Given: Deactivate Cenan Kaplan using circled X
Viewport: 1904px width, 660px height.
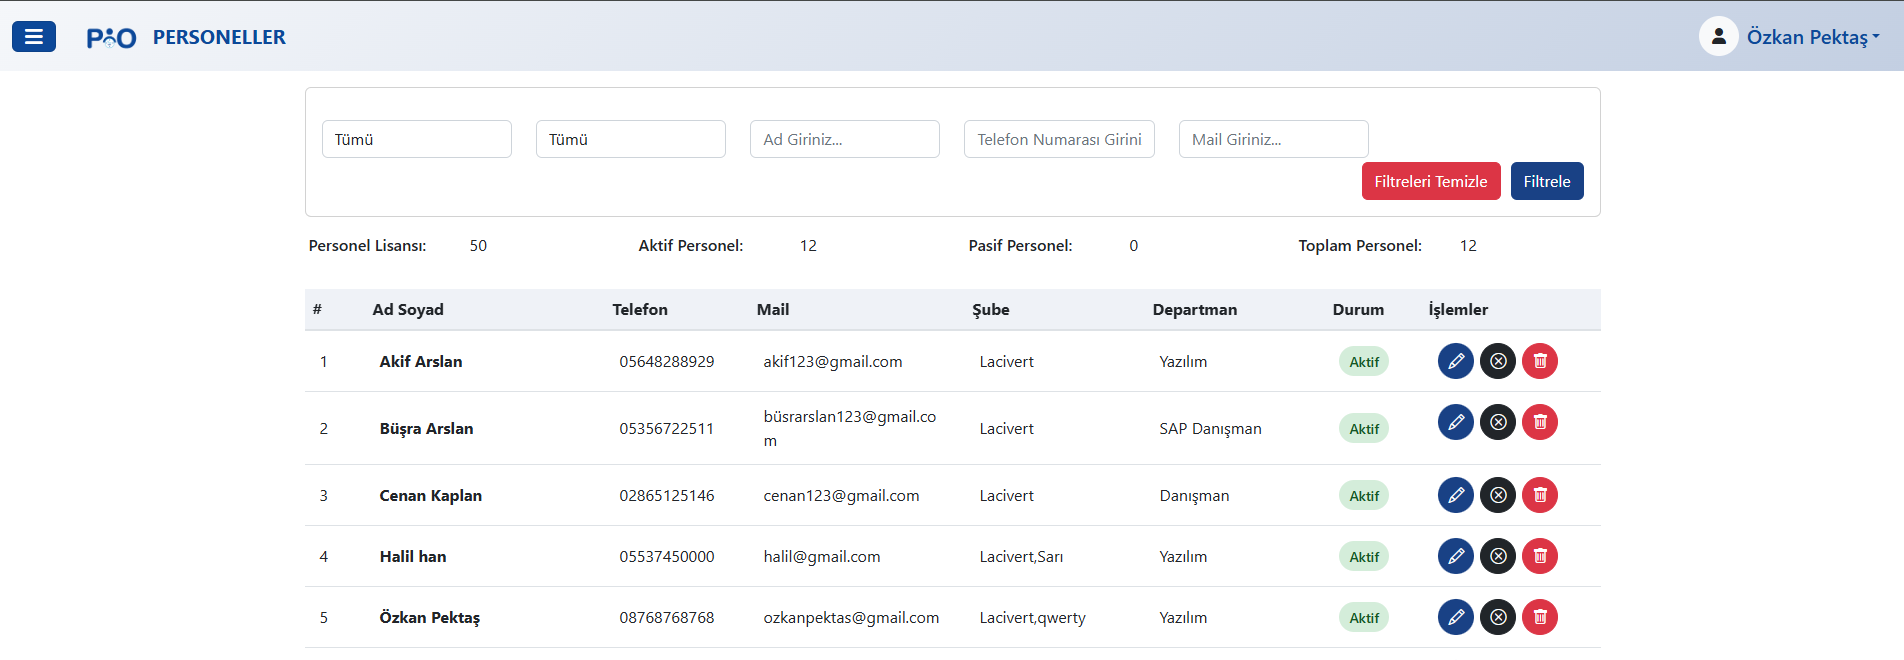Looking at the screenshot, I should click(x=1497, y=495).
